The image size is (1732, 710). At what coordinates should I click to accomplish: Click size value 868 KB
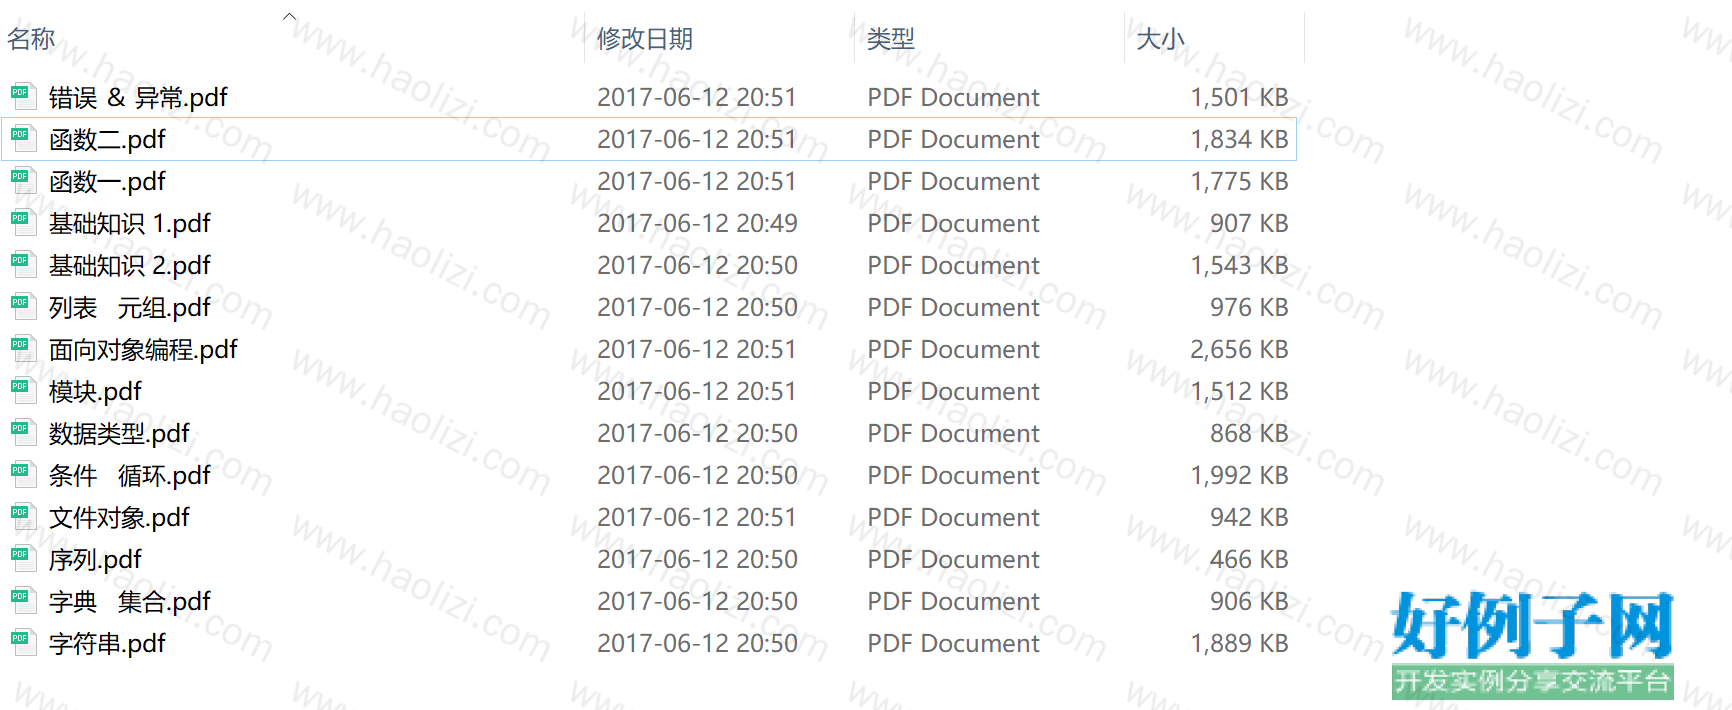click(x=1249, y=434)
